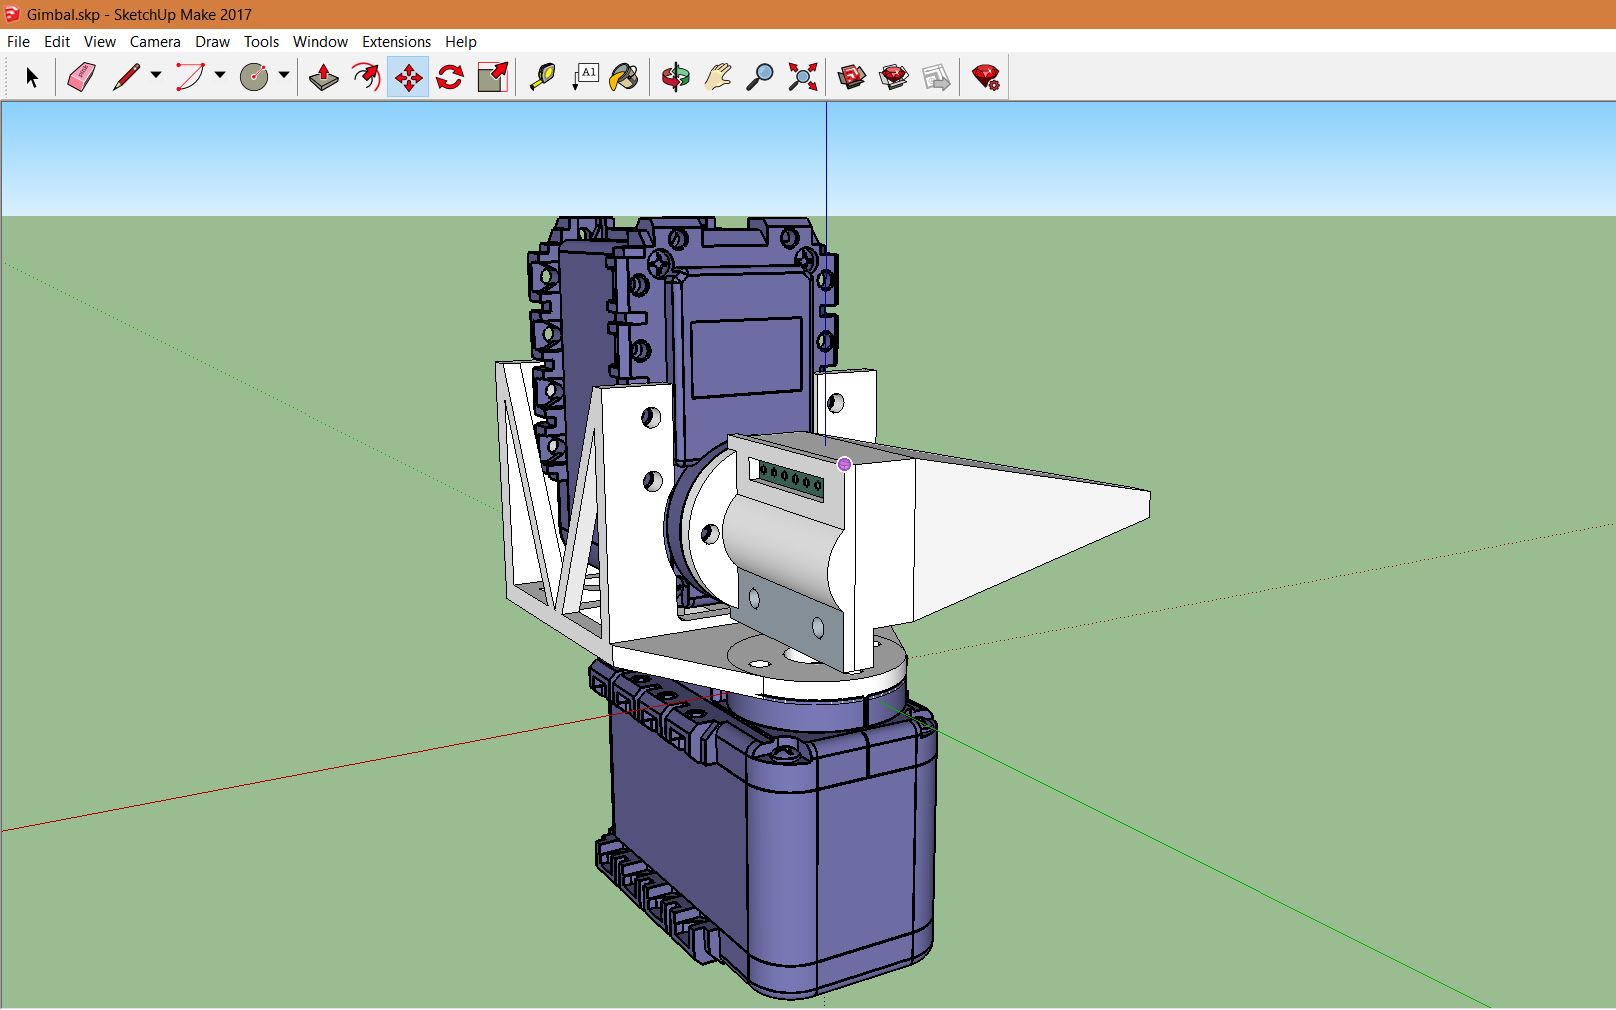Open the Camera menu
The height and width of the screenshot is (1010, 1616).
[155, 41]
